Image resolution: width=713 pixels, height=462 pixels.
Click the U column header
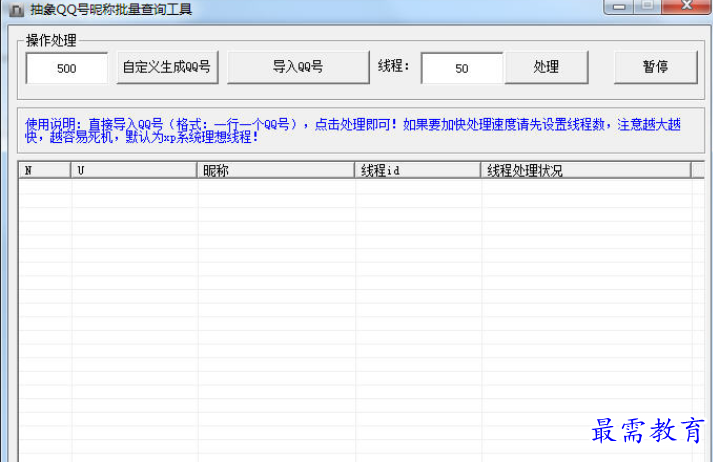click(134, 171)
